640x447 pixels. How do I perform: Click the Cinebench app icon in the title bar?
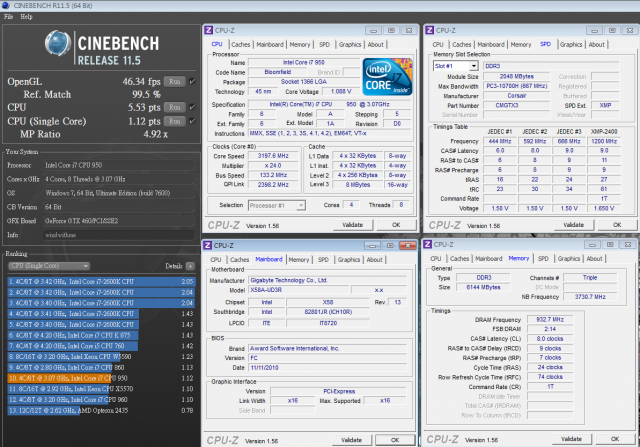pos(5,5)
